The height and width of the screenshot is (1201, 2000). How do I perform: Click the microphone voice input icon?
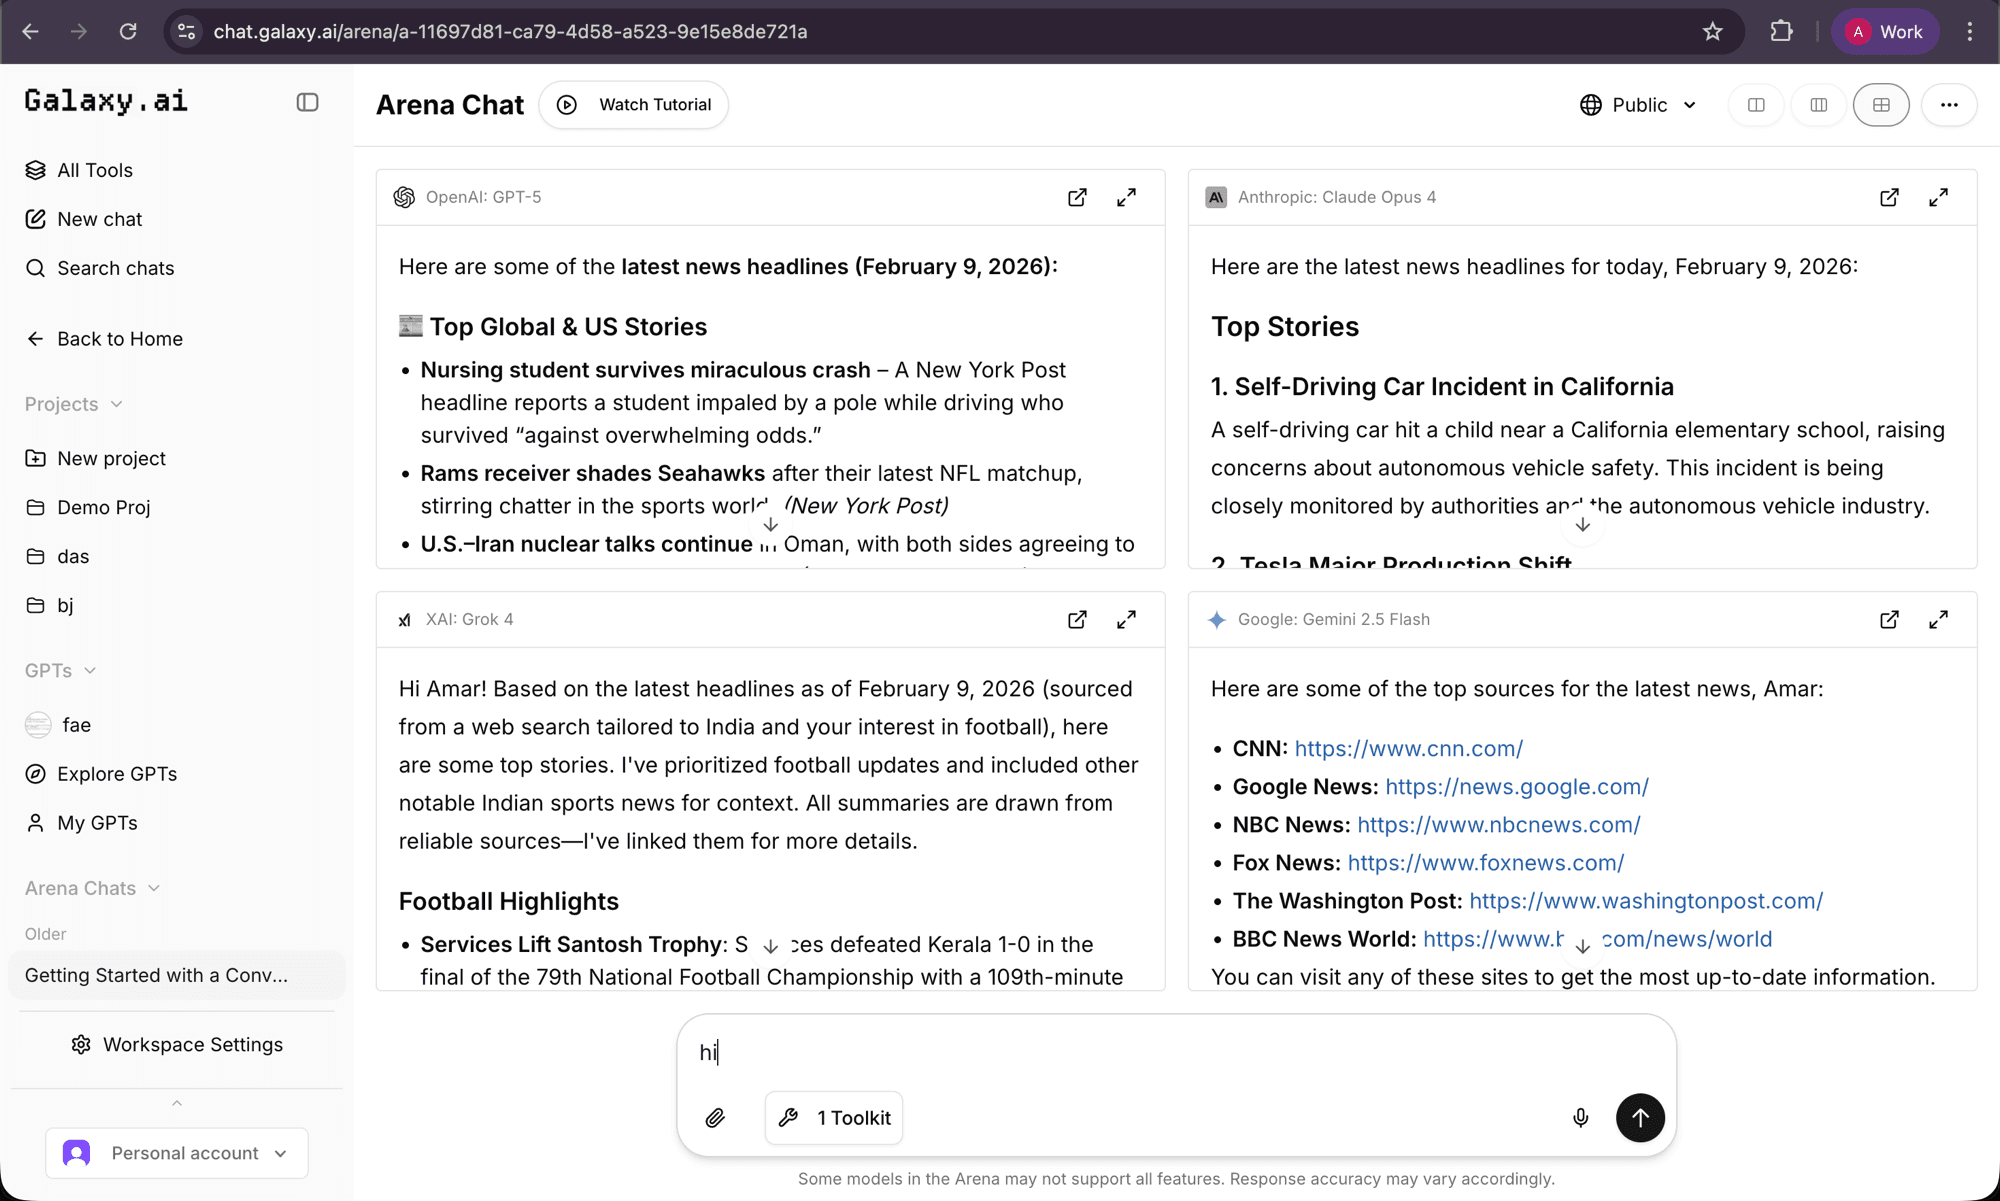1580,1118
